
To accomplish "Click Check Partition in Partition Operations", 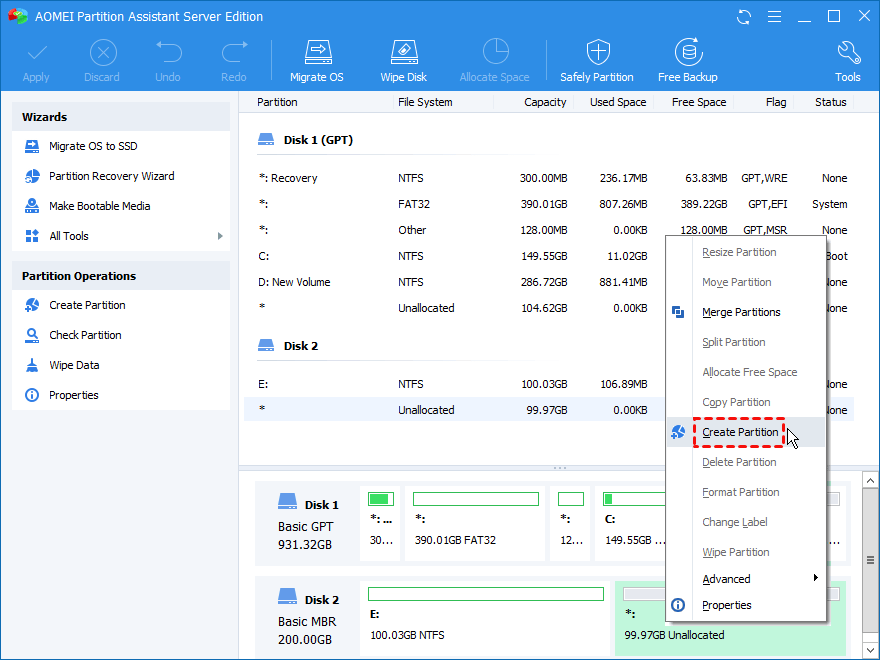I will pyautogui.click(x=85, y=335).
